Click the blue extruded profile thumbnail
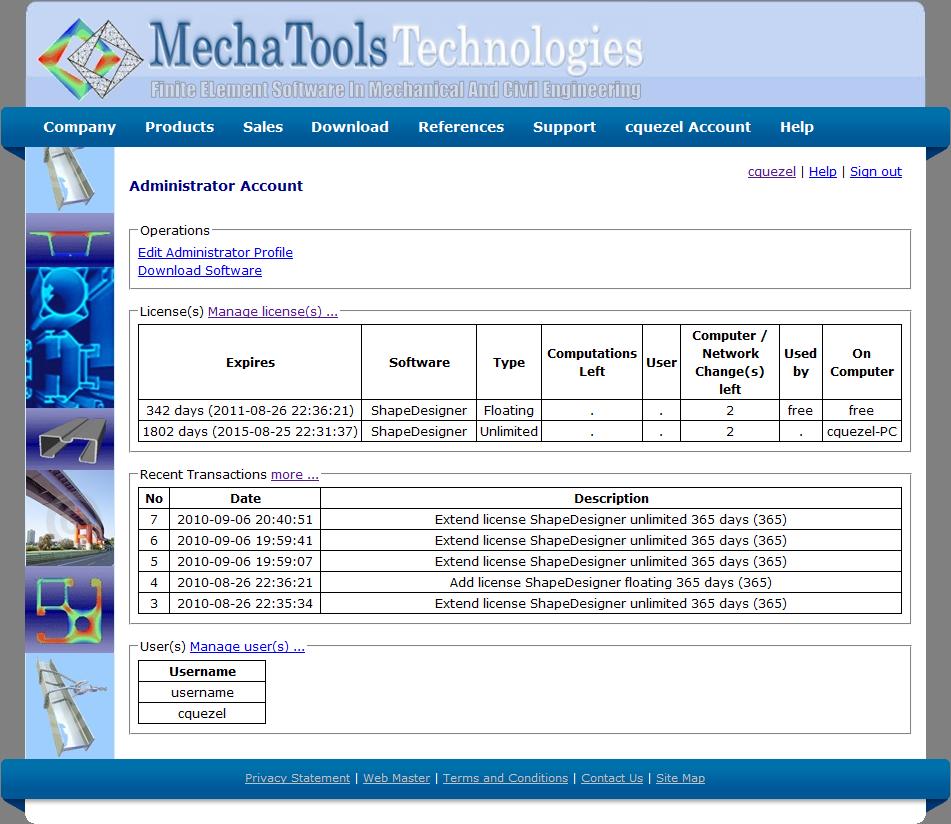The image size is (951, 824). click(70, 337)
